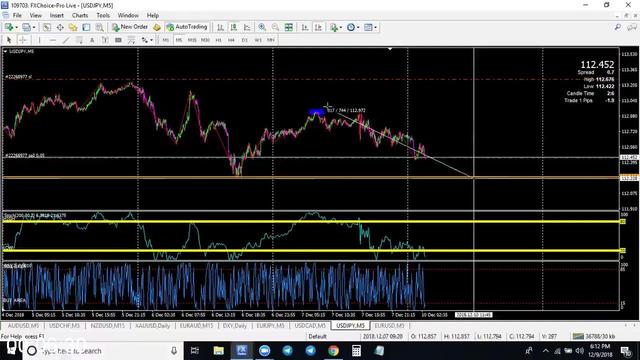Move the chart shift triangle marker

click(x=390, y=49)
